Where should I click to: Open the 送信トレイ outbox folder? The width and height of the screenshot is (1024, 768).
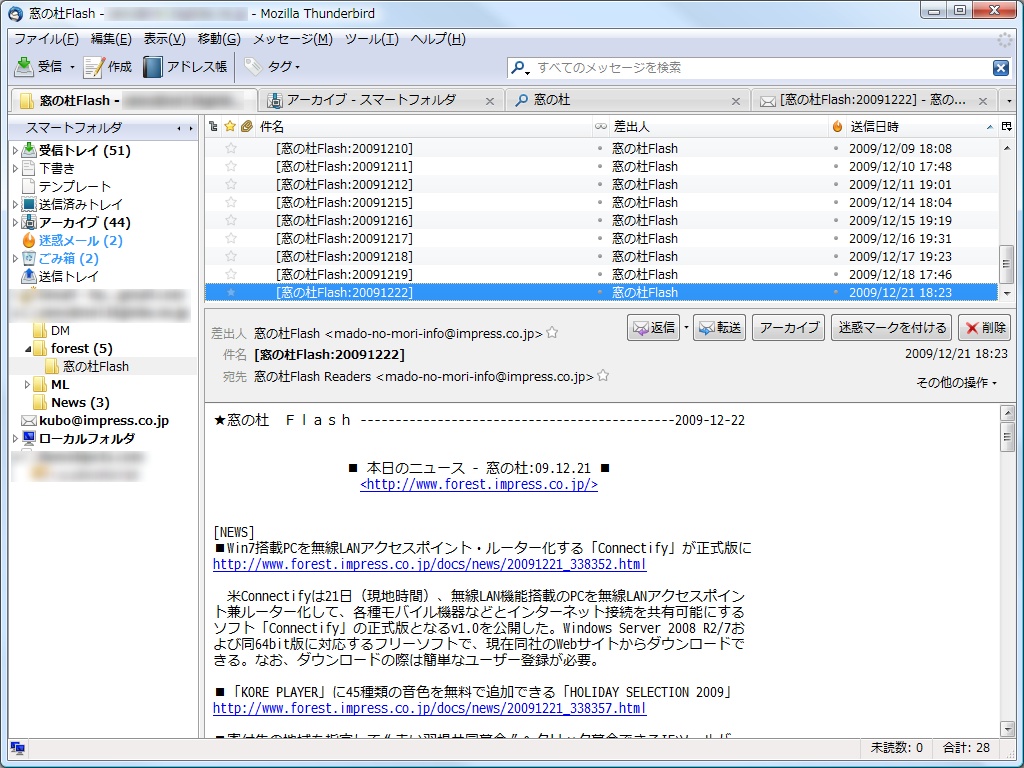point(60,276)
